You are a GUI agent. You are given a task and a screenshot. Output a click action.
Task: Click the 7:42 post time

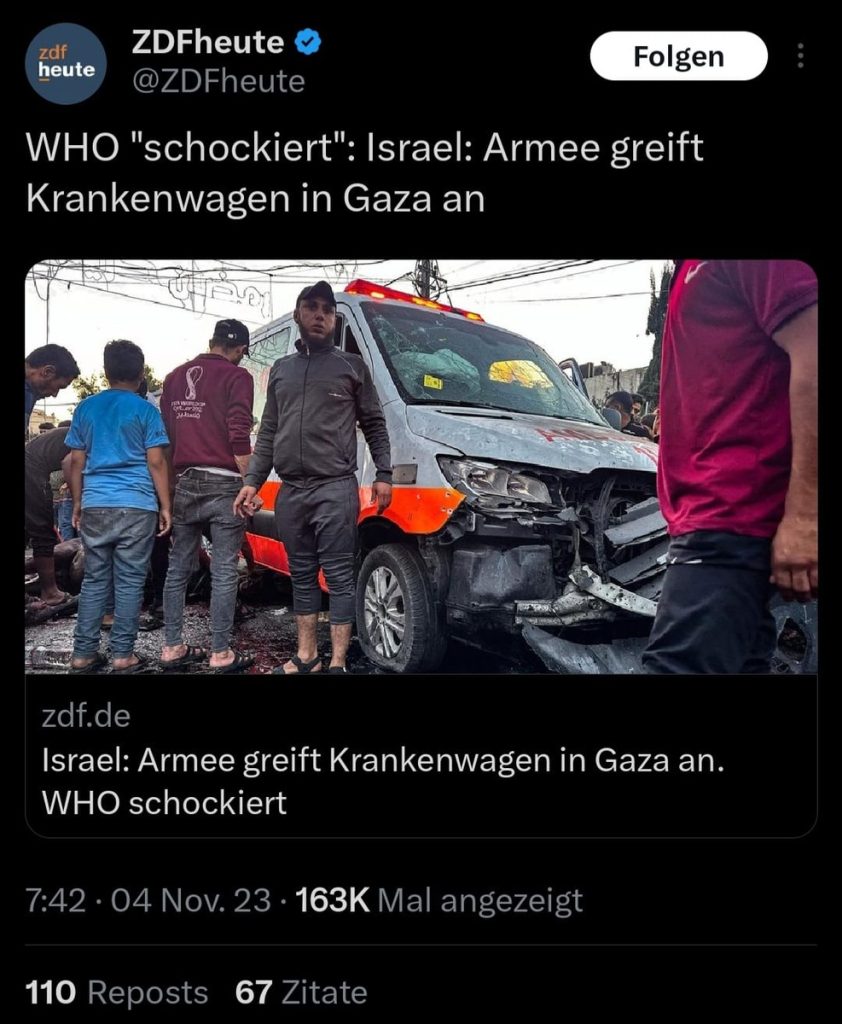coord(55,901)
